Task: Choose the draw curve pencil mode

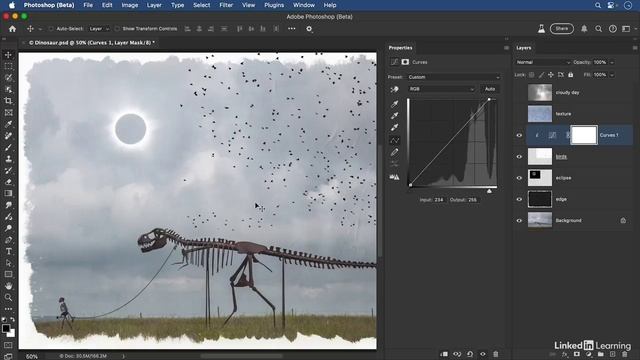Action: point(394,152)
